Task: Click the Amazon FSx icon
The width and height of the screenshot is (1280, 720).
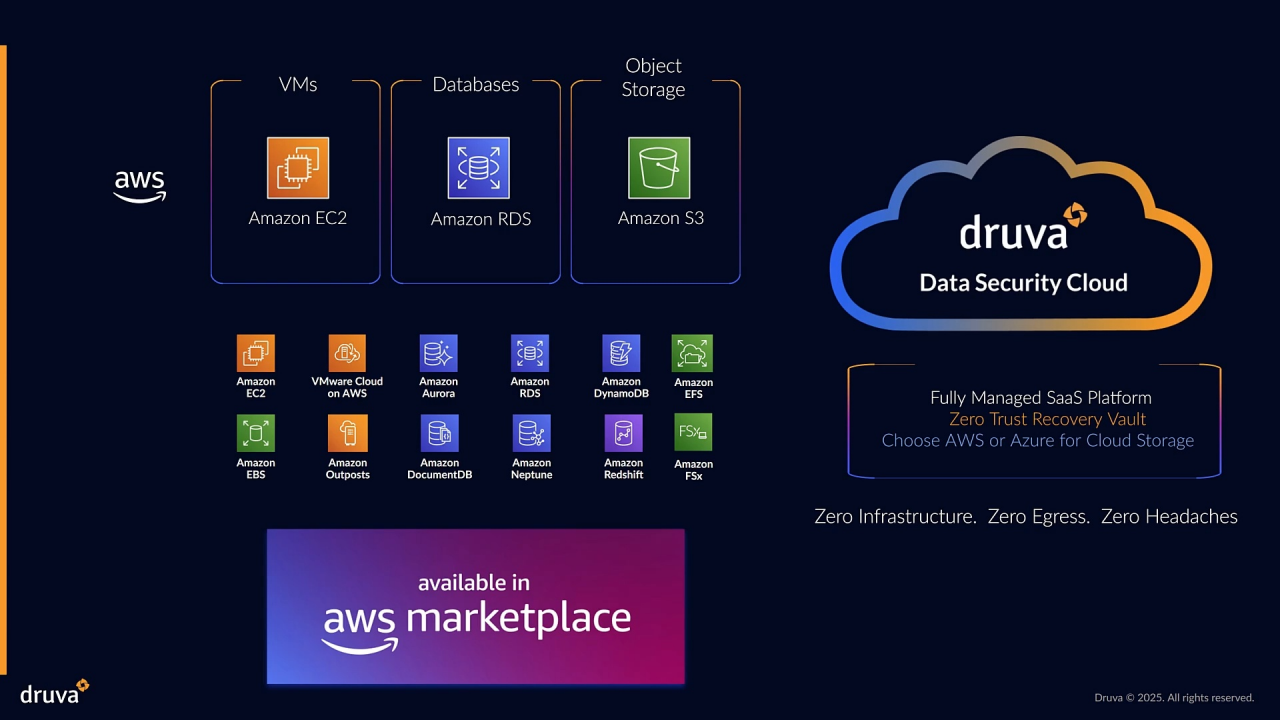Action: (x=692, y=434)
